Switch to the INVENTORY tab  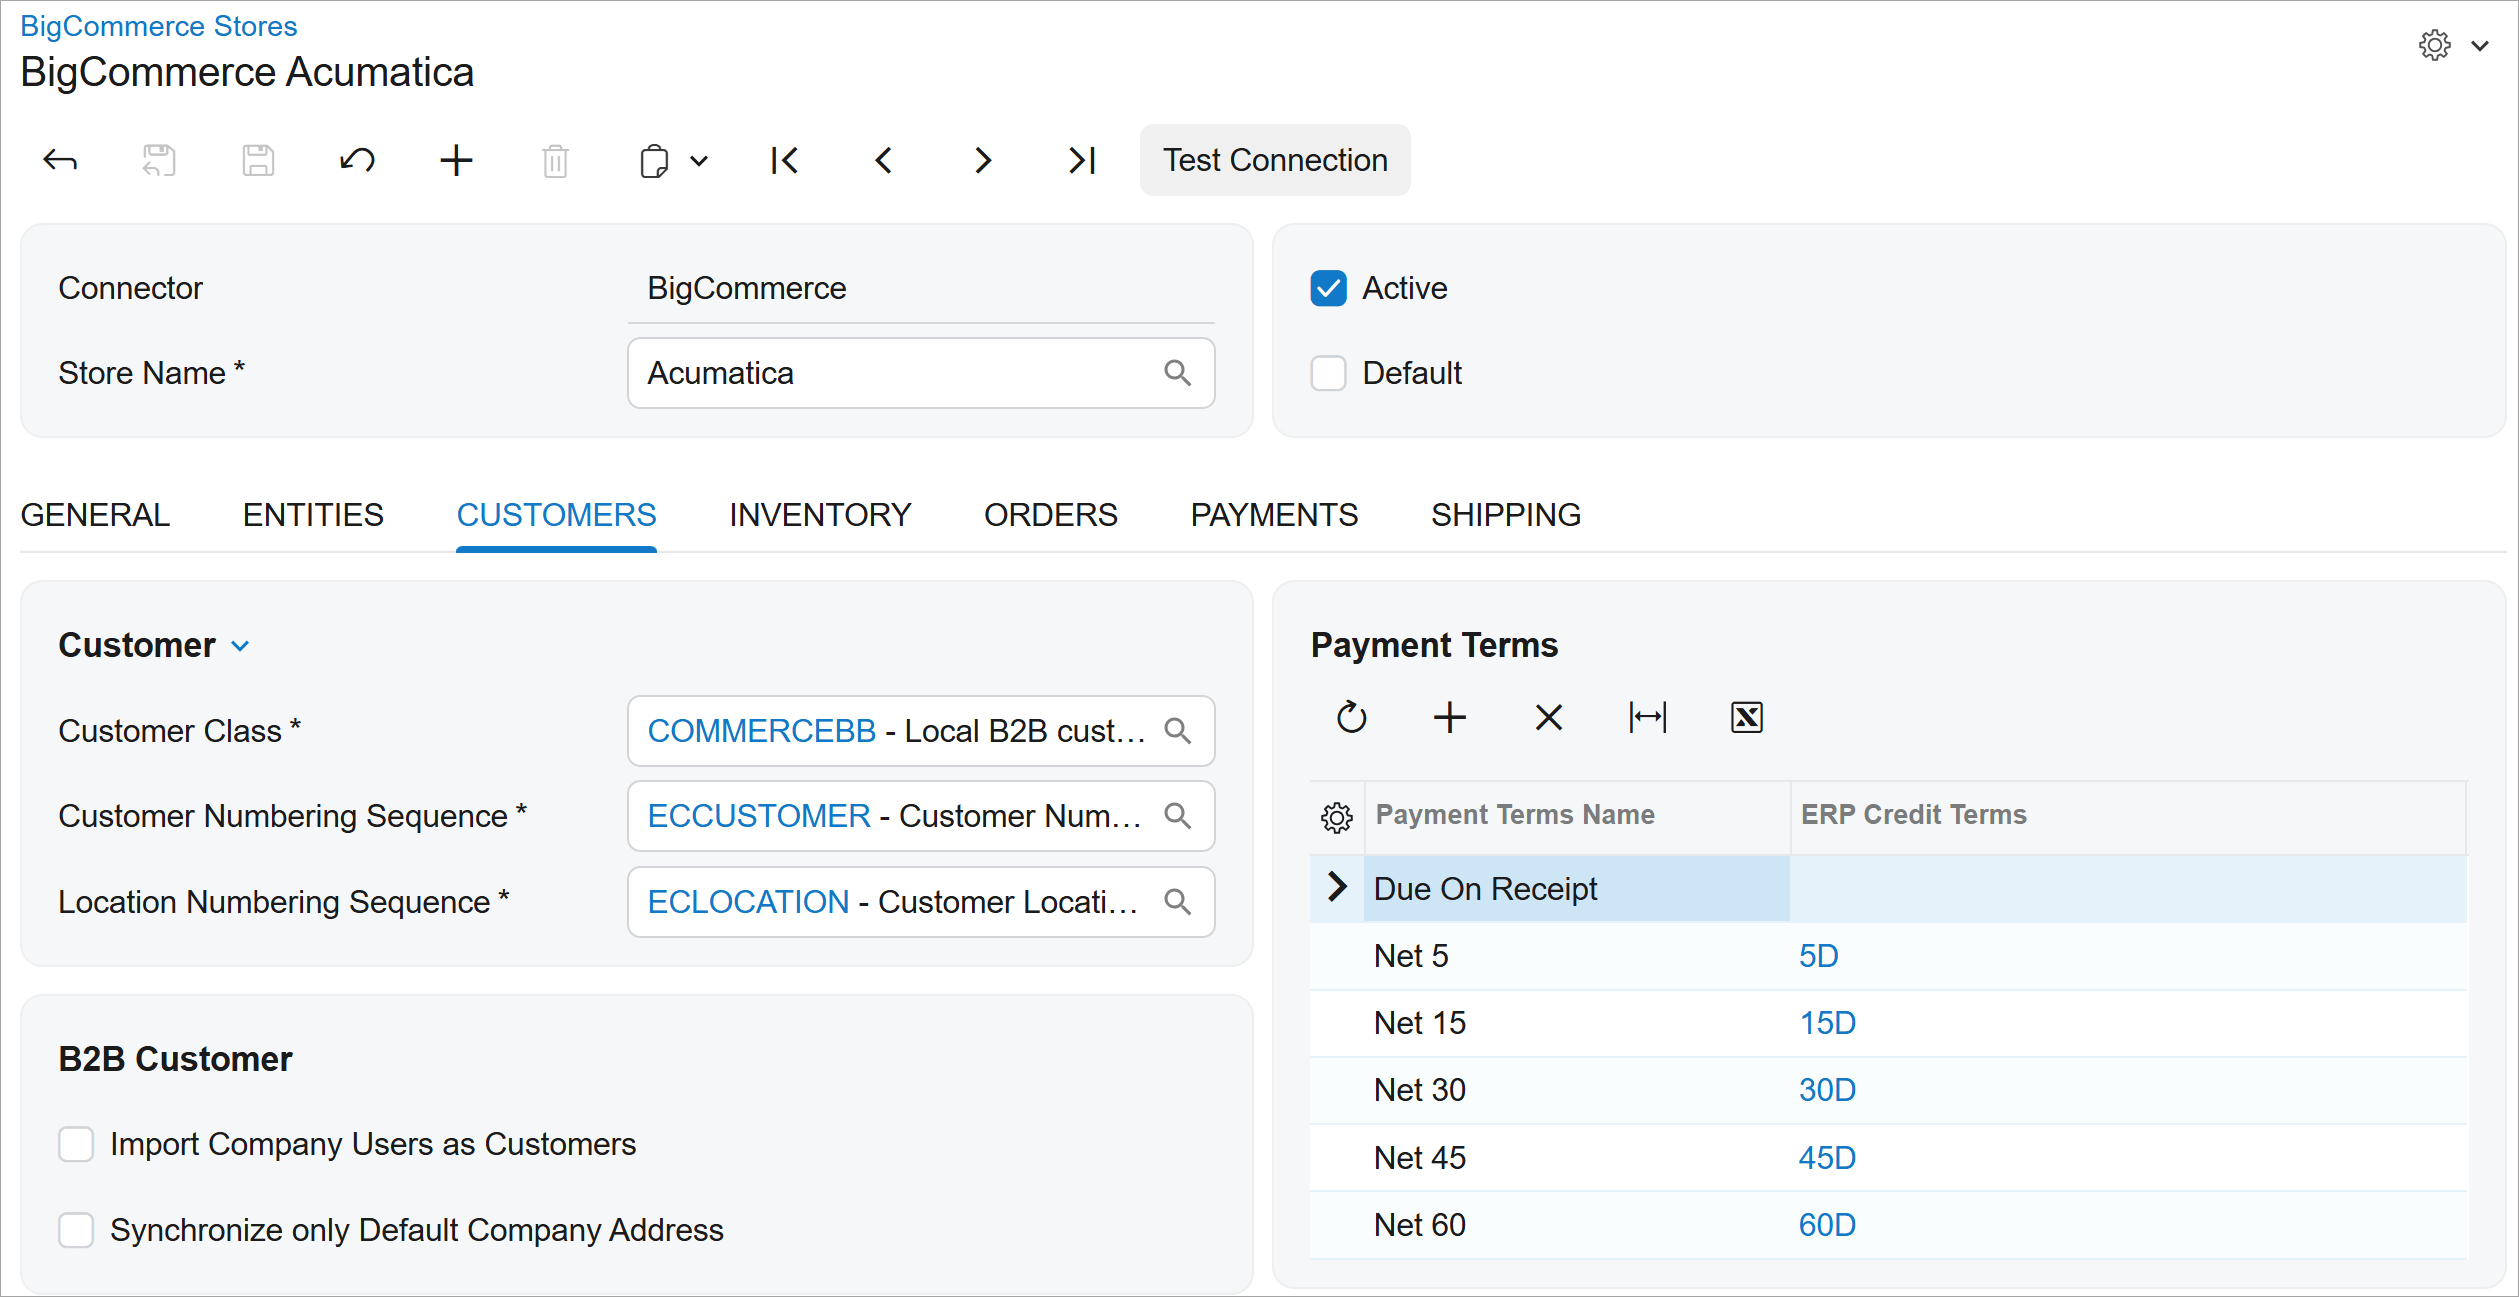coord(820,514)
